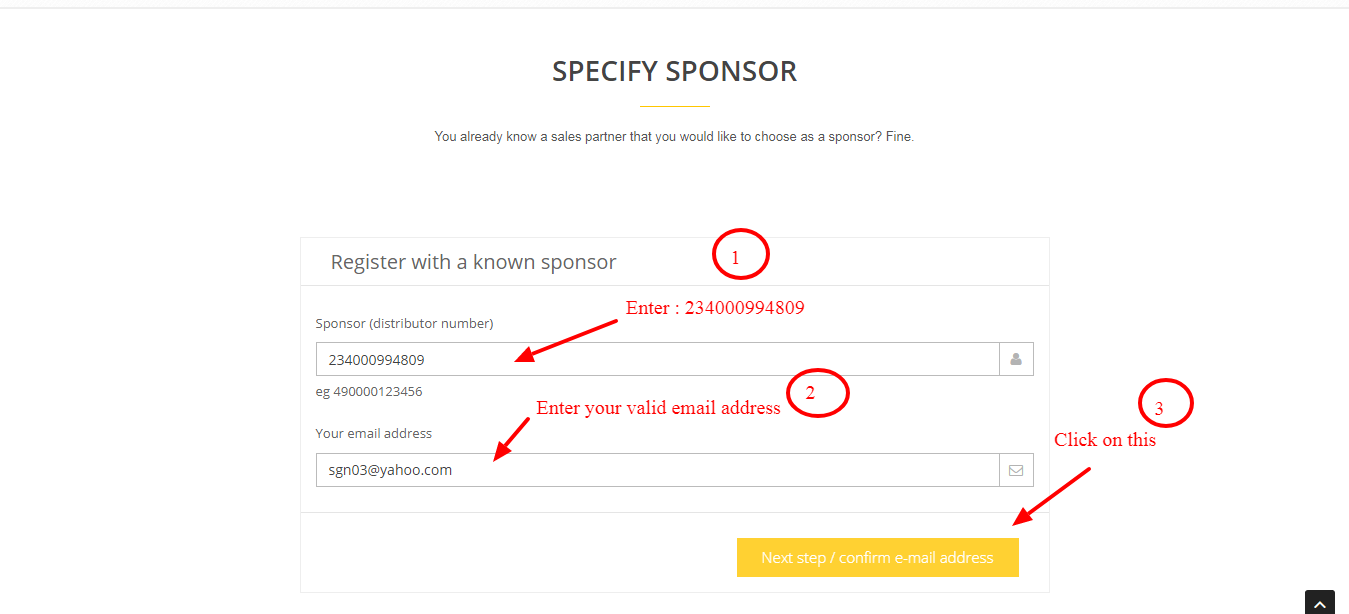Click the red 'Enter : 234000994809' annotation
The image size is (1349, 614).
[x=715, y=308]
